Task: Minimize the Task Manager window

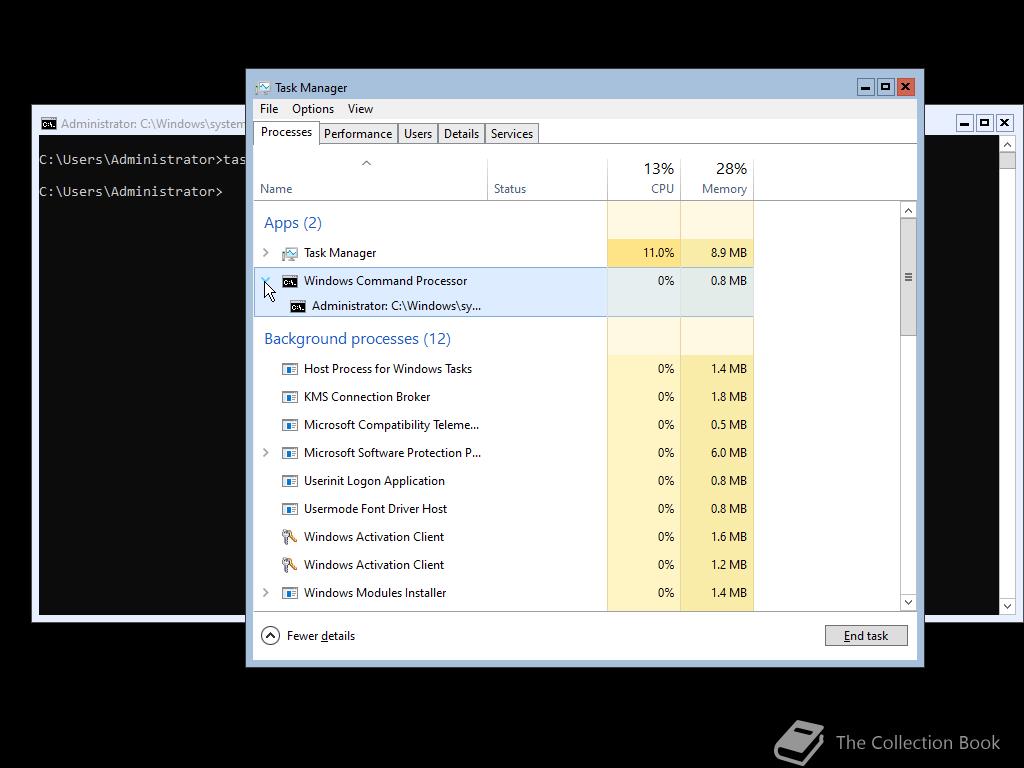Action: coord(865,87)
